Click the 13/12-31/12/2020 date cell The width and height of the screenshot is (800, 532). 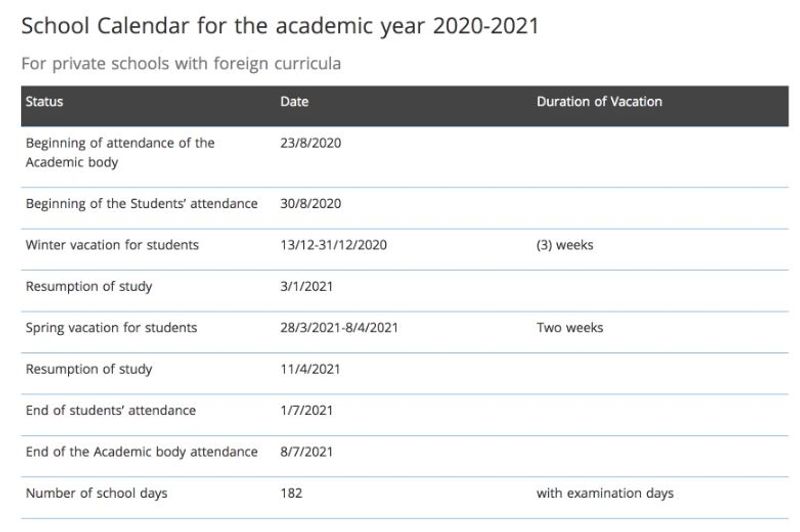(334, 245)
